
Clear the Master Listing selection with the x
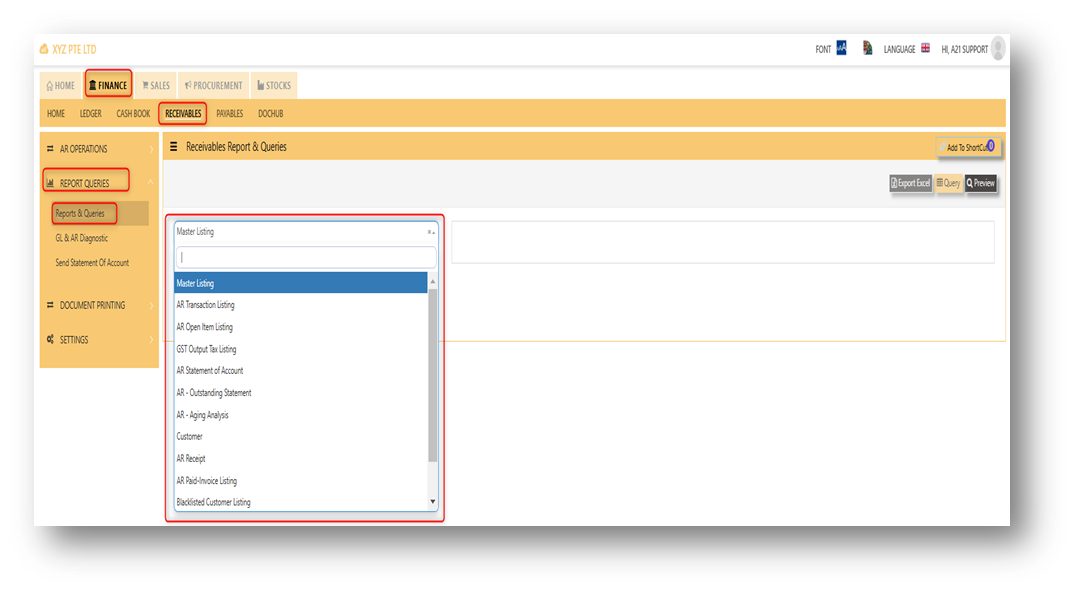pyautogui.click(x=429, y=232)
